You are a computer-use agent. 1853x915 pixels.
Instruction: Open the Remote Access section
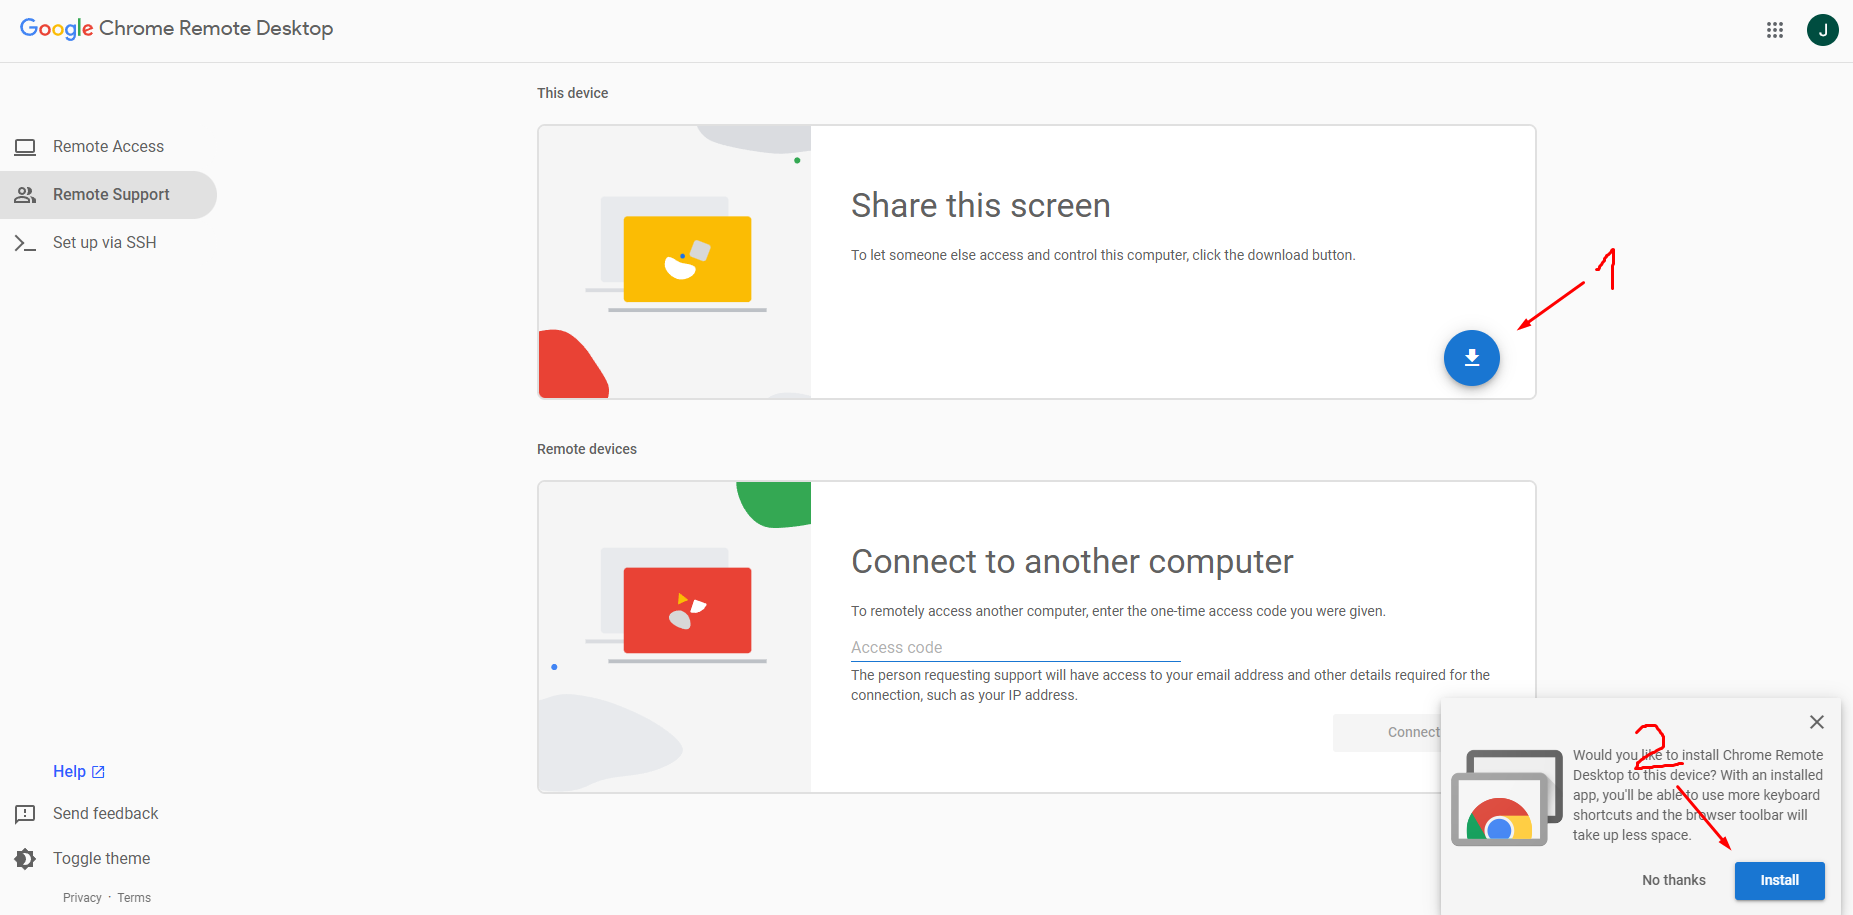108,147
